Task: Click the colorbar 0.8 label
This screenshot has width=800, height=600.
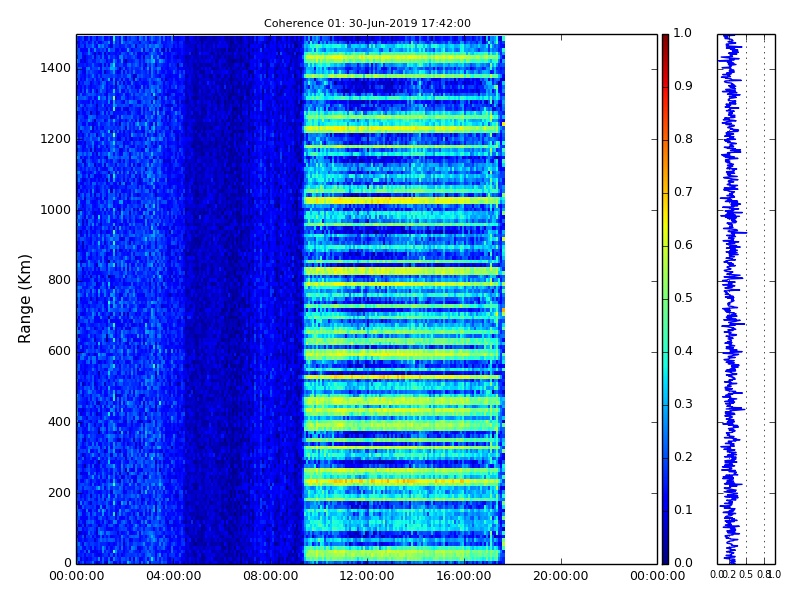Action: [683, 139]
